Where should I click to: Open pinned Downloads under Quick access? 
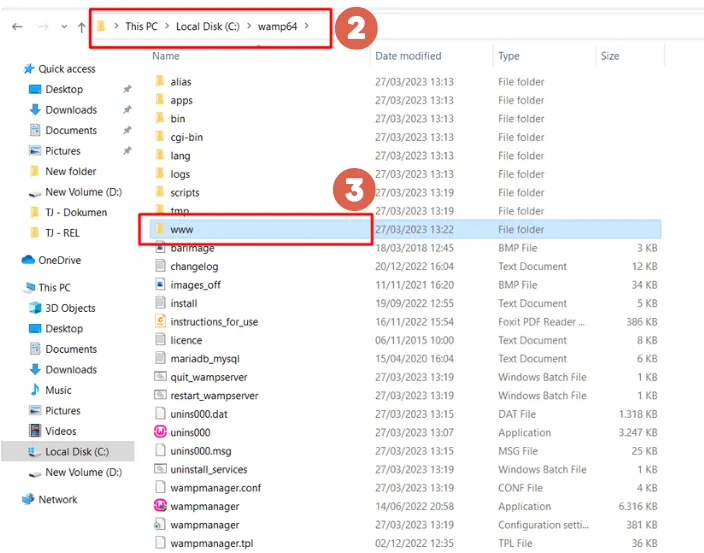point(71,110)
